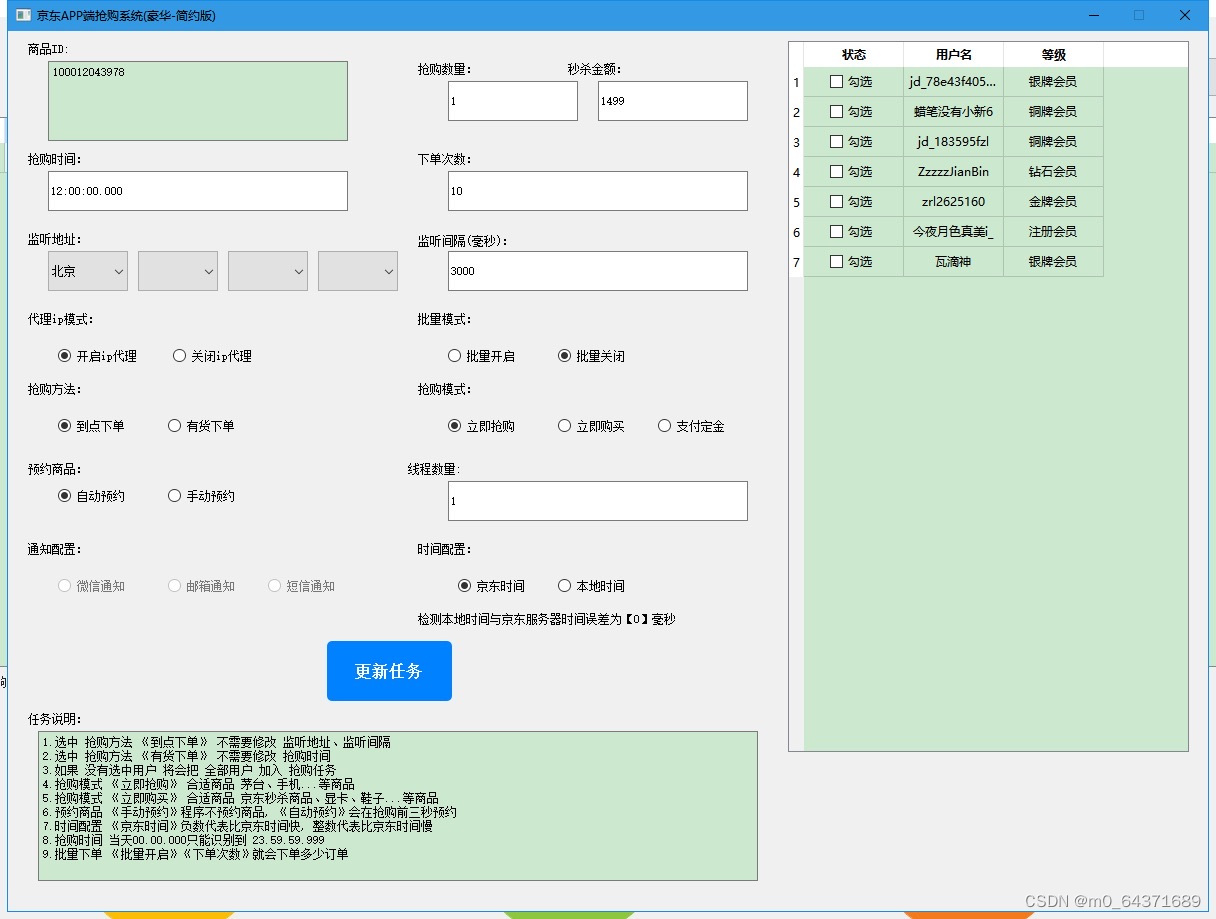This screenshot has height=919, width=1216.
Task: Click the 用户名 column header
Action: click(x=952, y=54)
